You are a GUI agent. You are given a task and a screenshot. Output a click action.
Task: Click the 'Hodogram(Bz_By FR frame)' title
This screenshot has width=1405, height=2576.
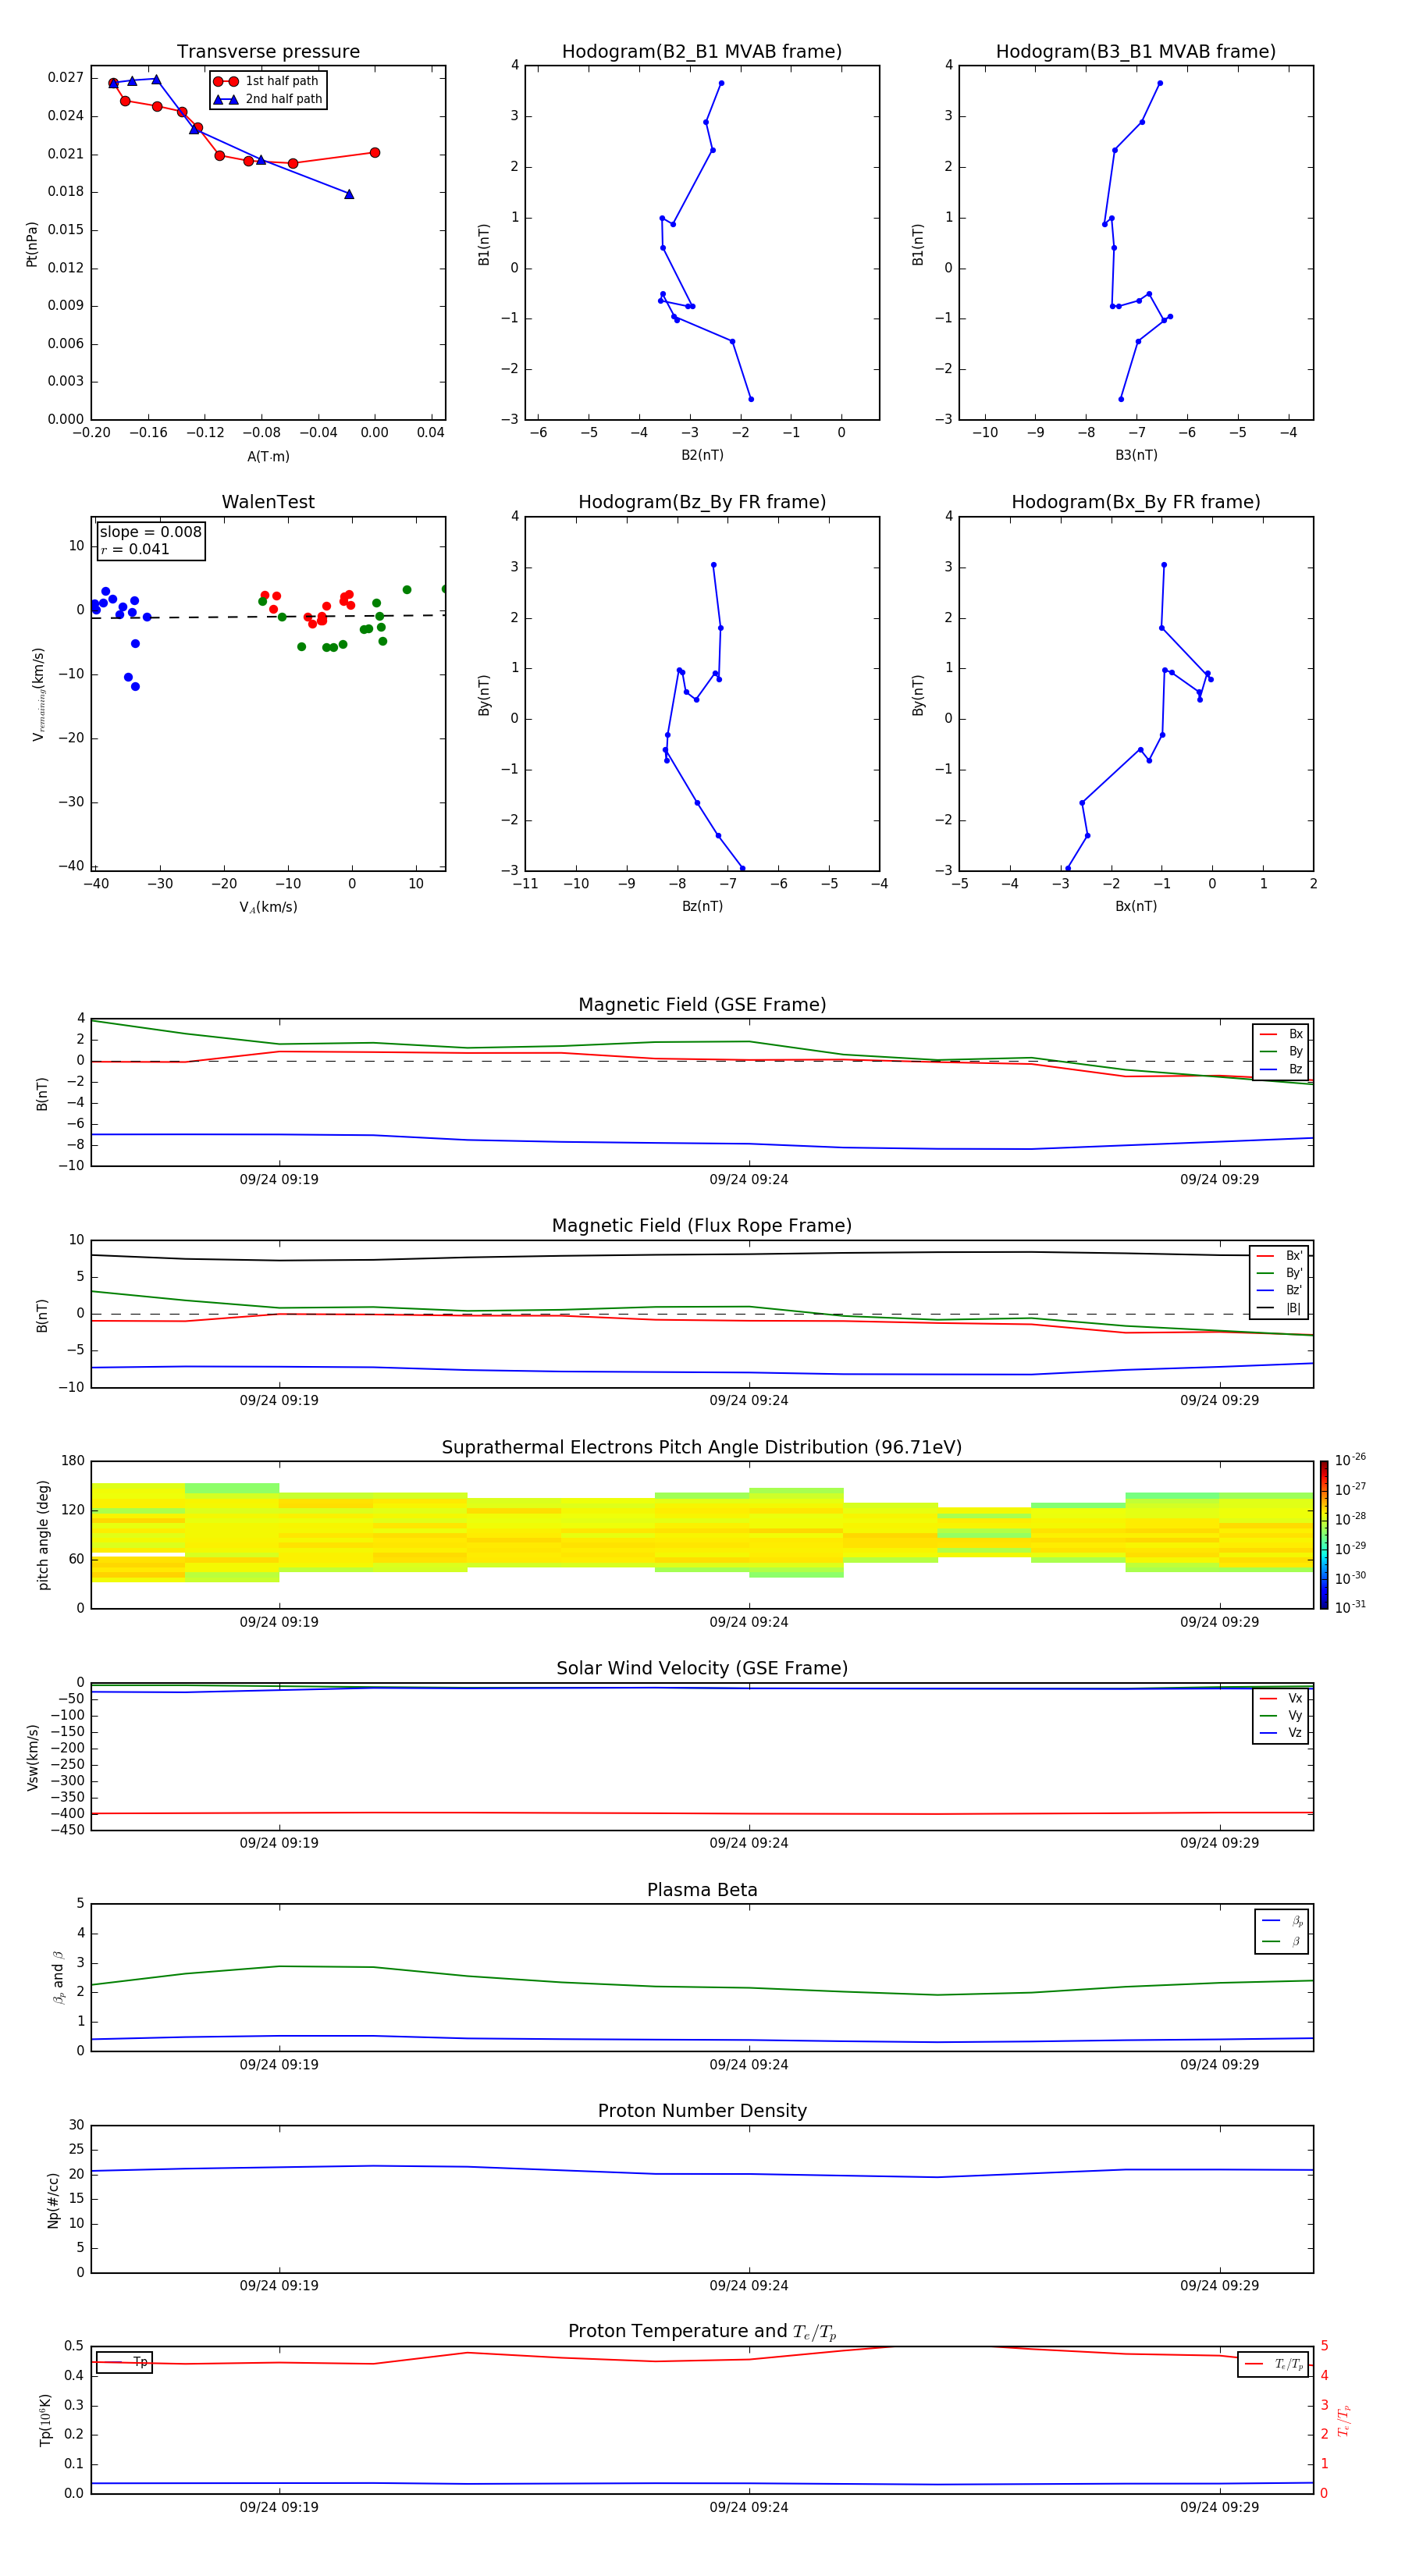[x=702, y=502]
